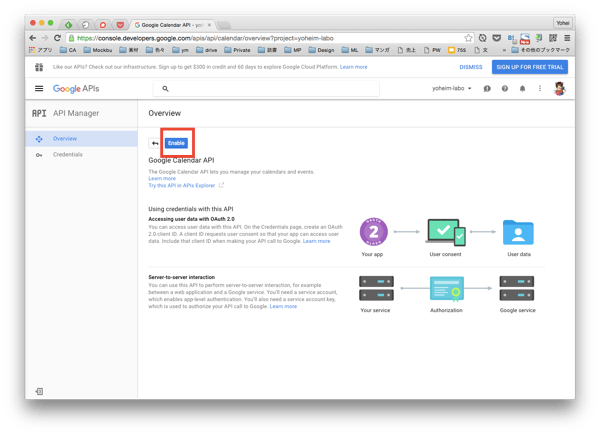The image size is (600, 435).
Task: Close the Google Calendar API tab
Action: 209,25
